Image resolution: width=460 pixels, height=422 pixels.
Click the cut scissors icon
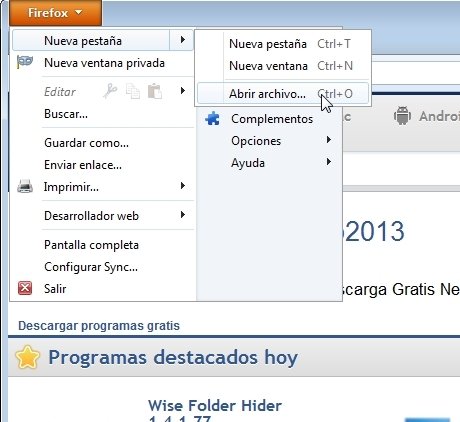[x=110, y=91]
